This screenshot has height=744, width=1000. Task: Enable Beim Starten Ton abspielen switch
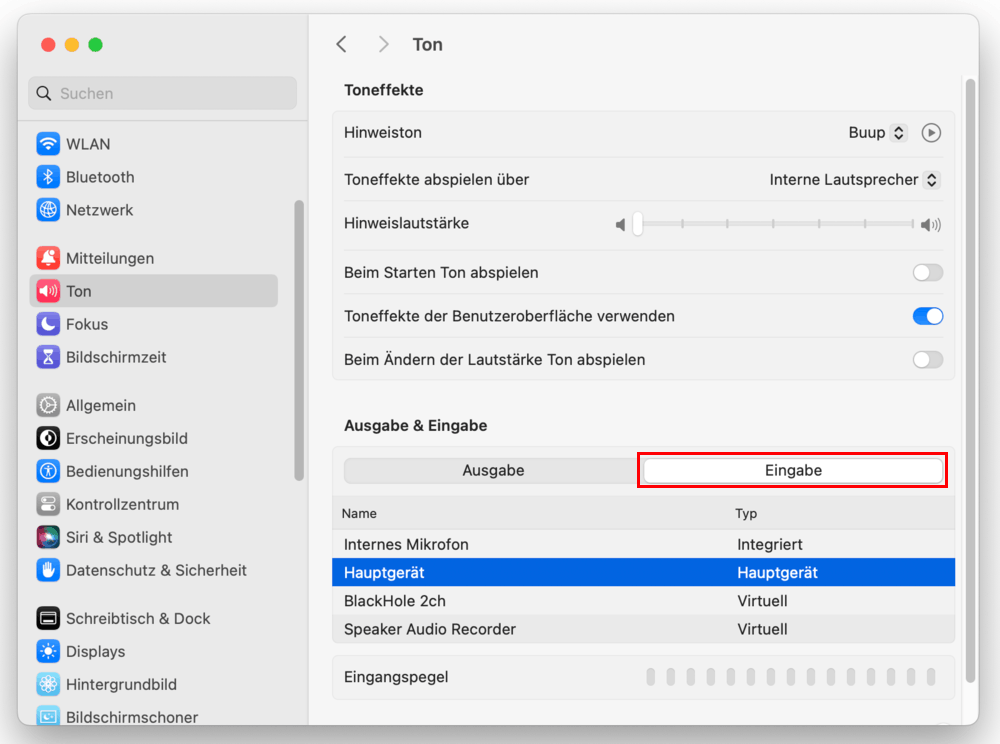click(x=927, y=273)
